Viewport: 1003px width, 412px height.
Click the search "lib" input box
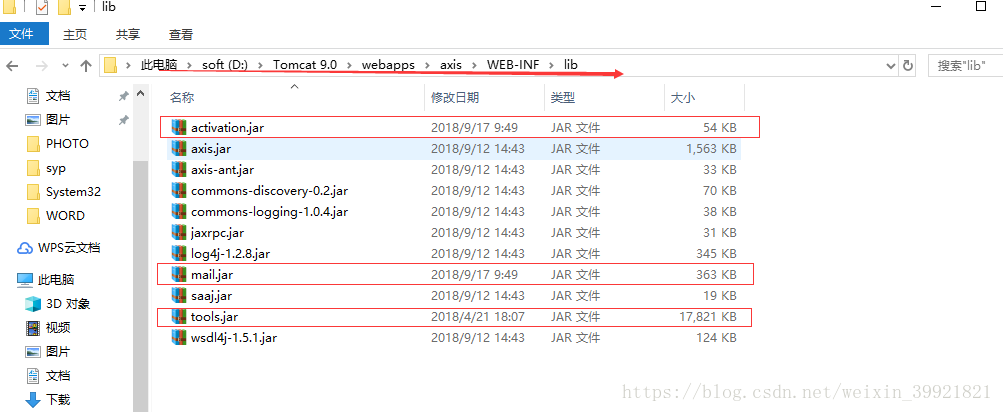[965, 65]
